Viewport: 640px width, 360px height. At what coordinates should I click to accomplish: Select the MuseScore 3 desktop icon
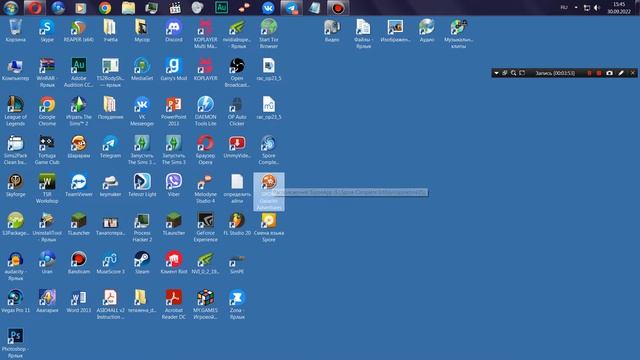(x=110, y=263)
